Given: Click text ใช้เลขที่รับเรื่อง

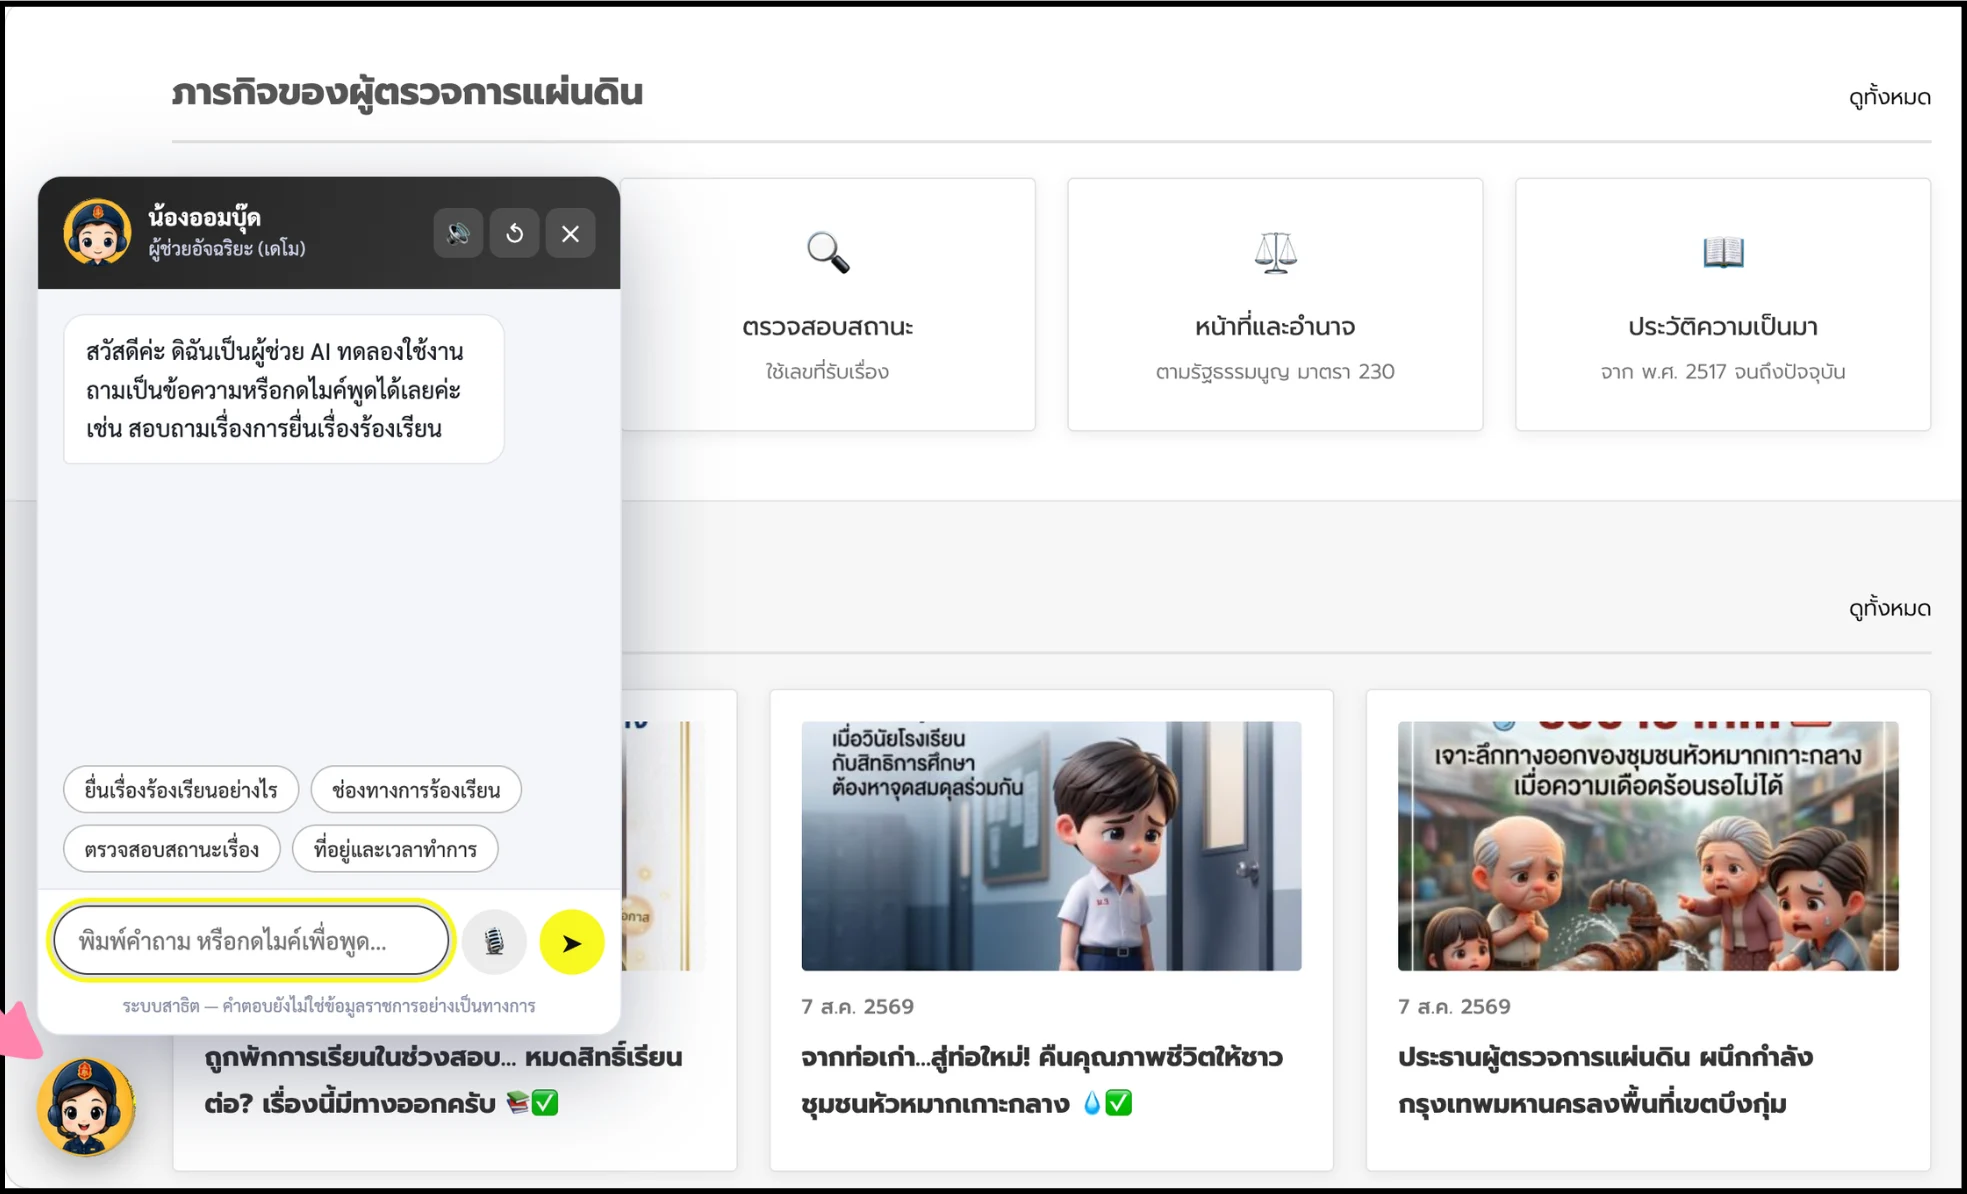Looking at the screenshot, I should pyautogui.click(x=828, y=372).
